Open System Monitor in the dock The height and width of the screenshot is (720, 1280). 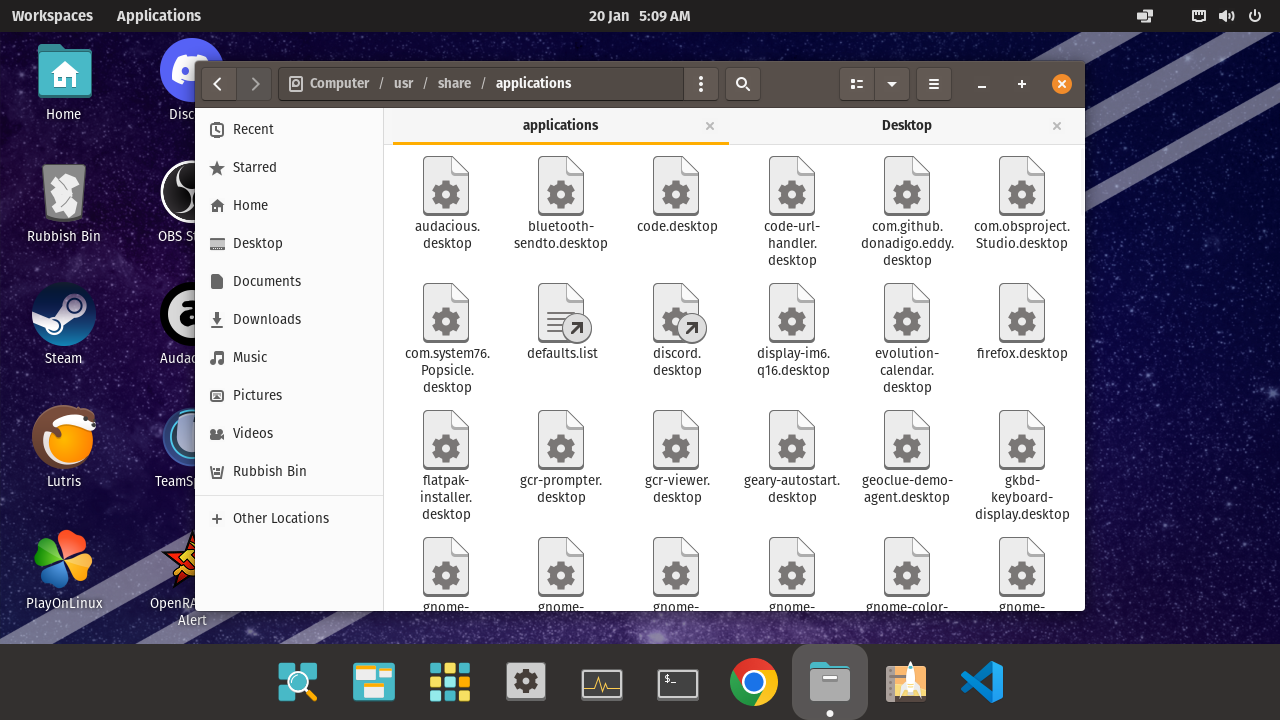tap(602, 683)
